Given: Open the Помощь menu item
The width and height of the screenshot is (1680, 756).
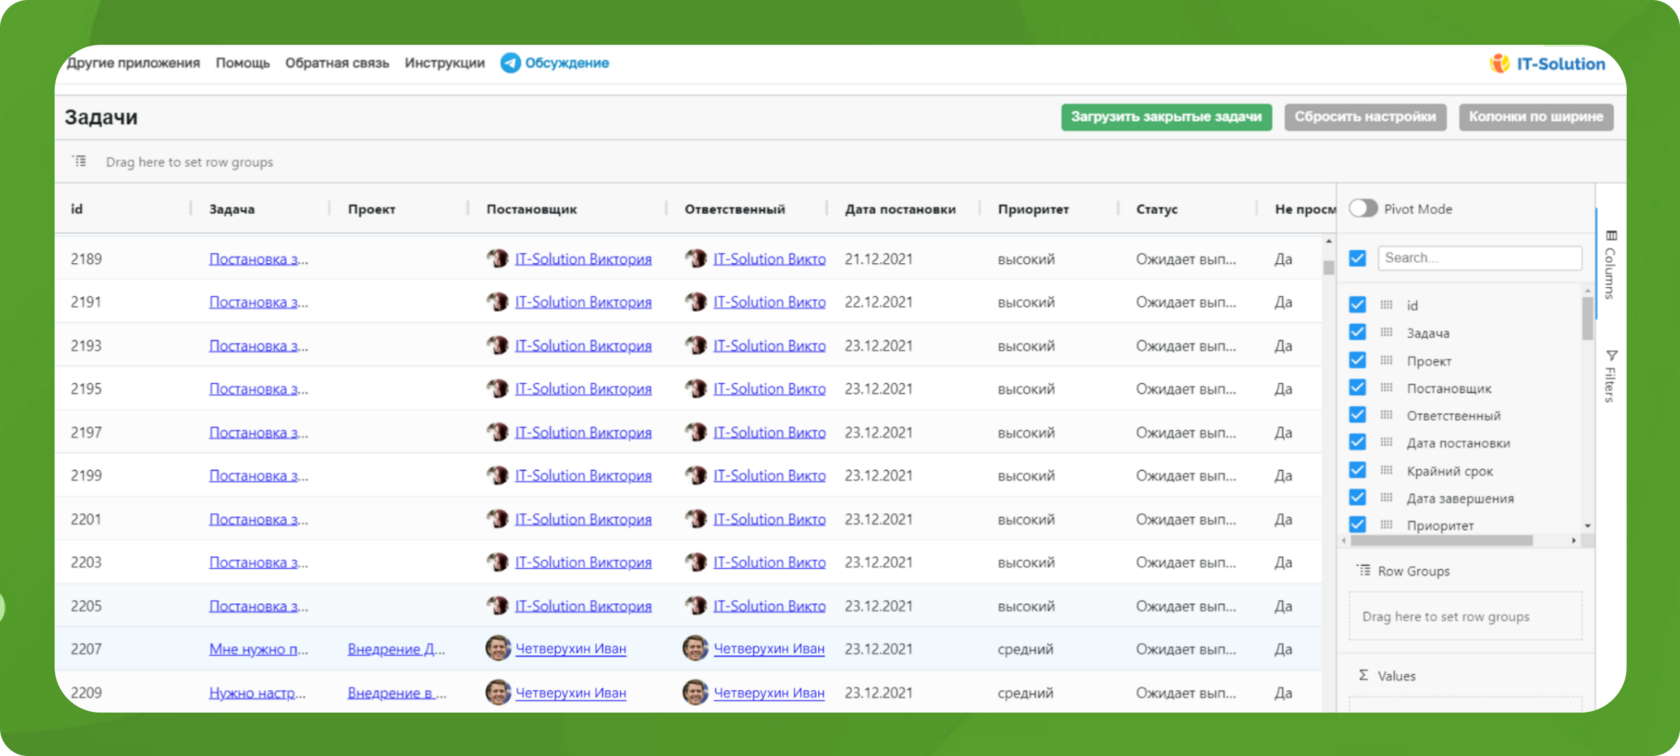Looking at the screenshot, I should click(x=243, y=63).
